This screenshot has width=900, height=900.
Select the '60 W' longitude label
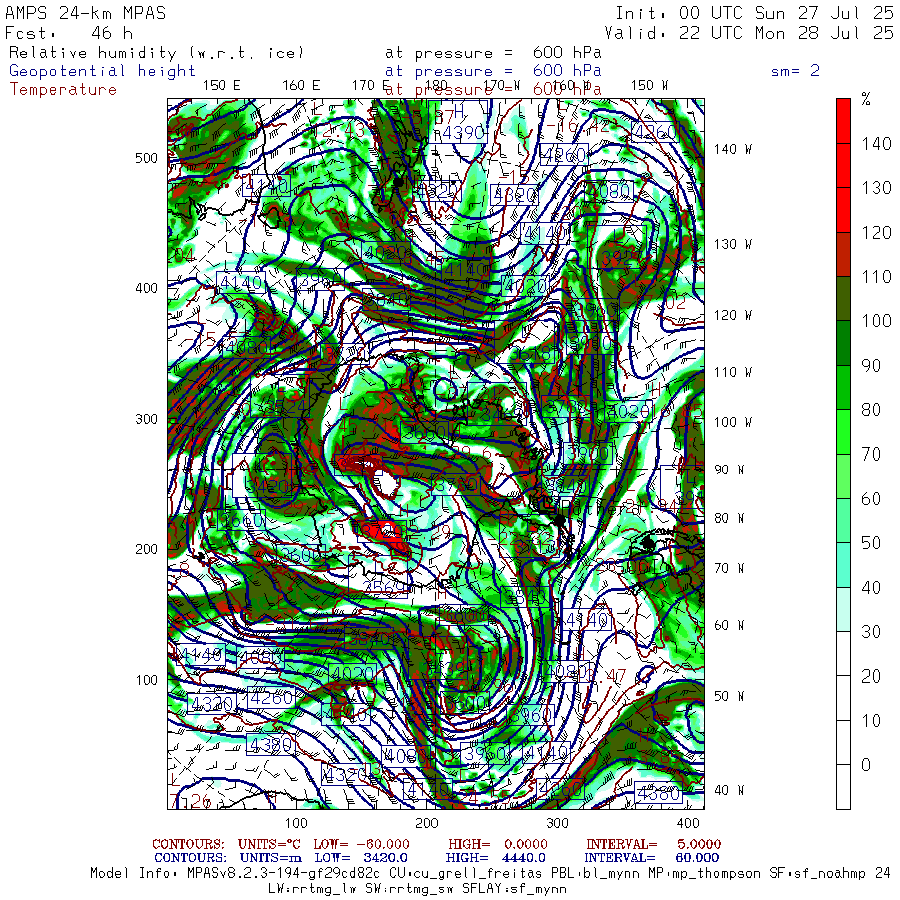point(729,625)
